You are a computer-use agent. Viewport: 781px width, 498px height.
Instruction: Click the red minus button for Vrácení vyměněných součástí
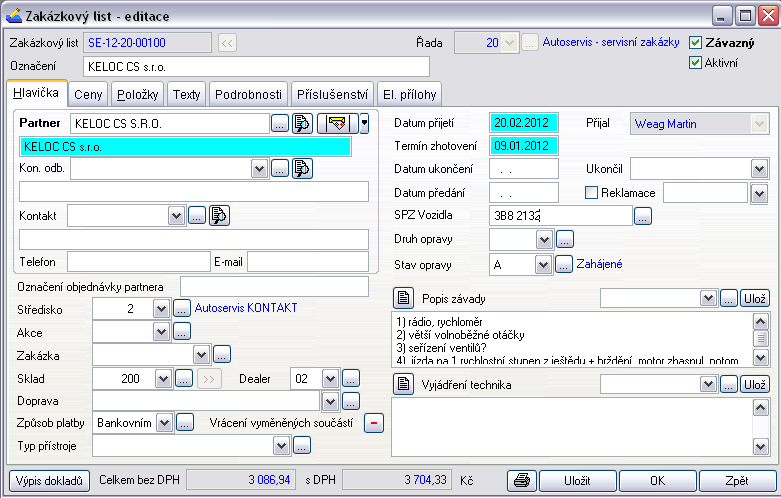372,423
